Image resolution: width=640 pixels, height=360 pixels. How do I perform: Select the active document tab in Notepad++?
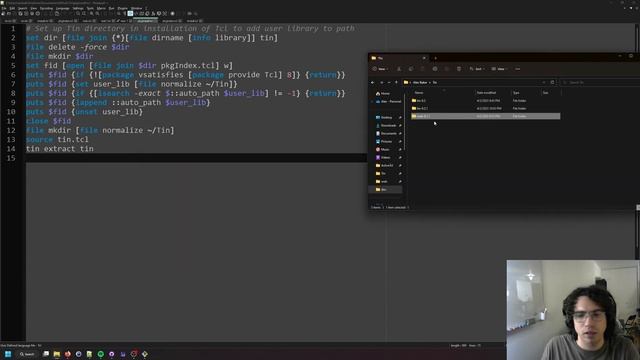tap(145, 21)
